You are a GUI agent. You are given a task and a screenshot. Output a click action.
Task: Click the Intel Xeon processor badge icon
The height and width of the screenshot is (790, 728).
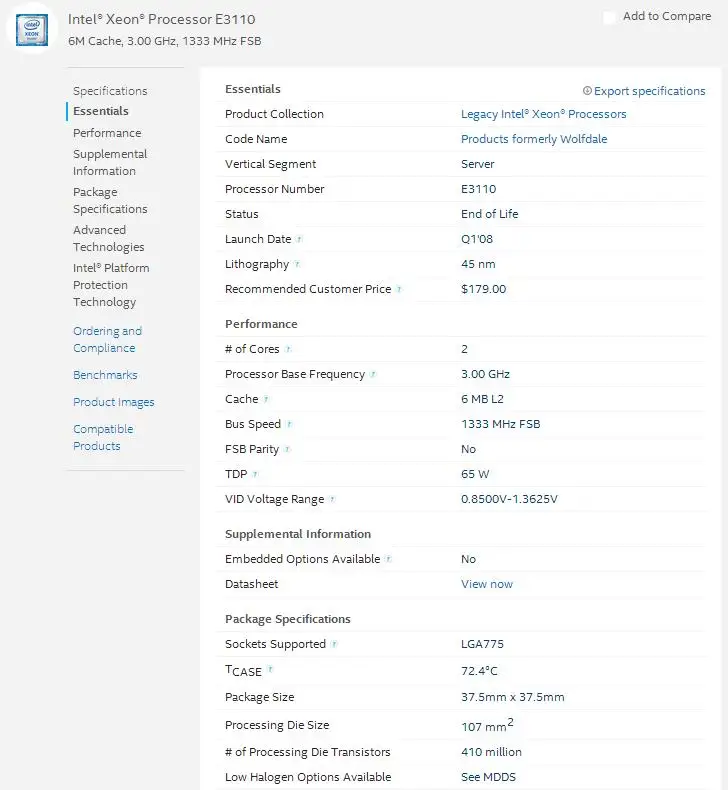31,30
